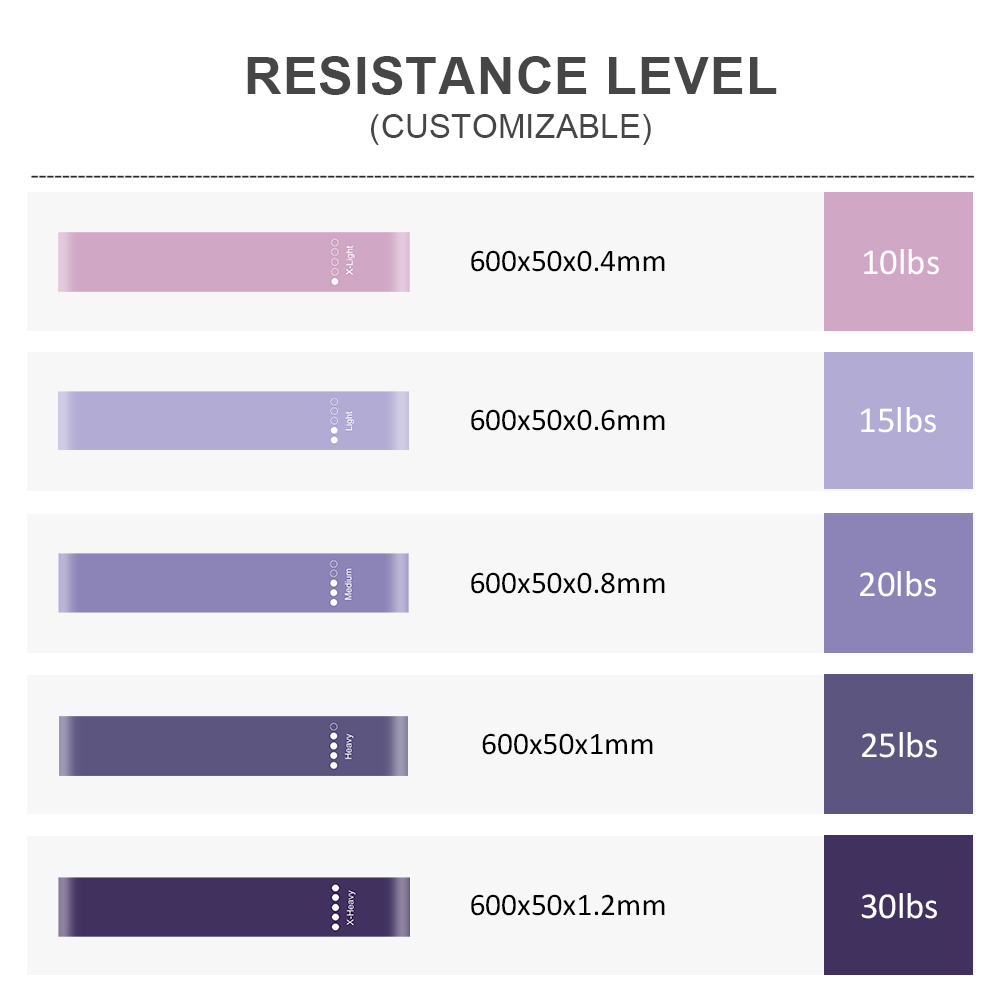Select the pink 10lbs color block
The width and height of the screenshot is (1000, 1000).
[x=898, y=261]
